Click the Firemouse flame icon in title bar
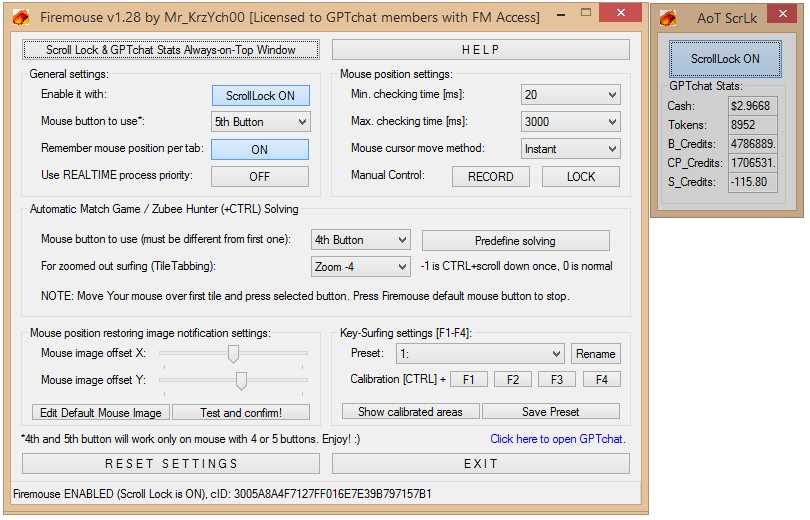The image size is (810, 520). point(21,18)
